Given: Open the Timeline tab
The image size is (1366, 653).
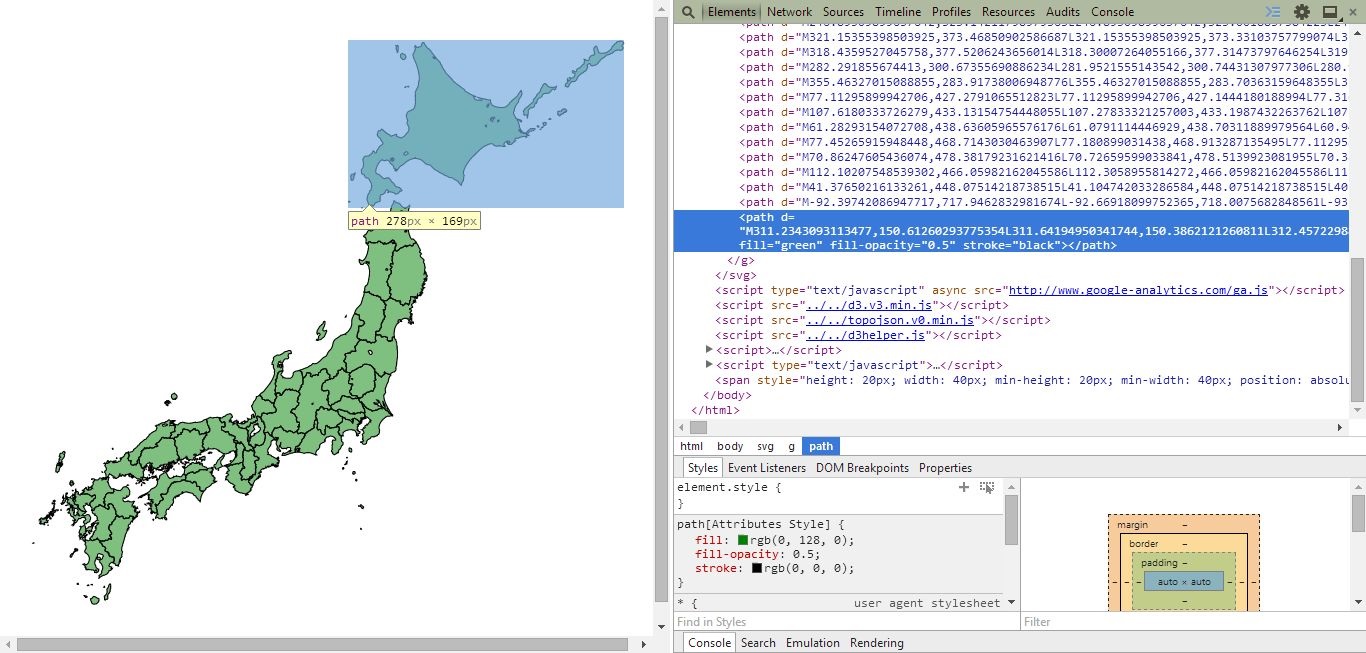Looking at the screenshot, I should [x=898, y=12].
